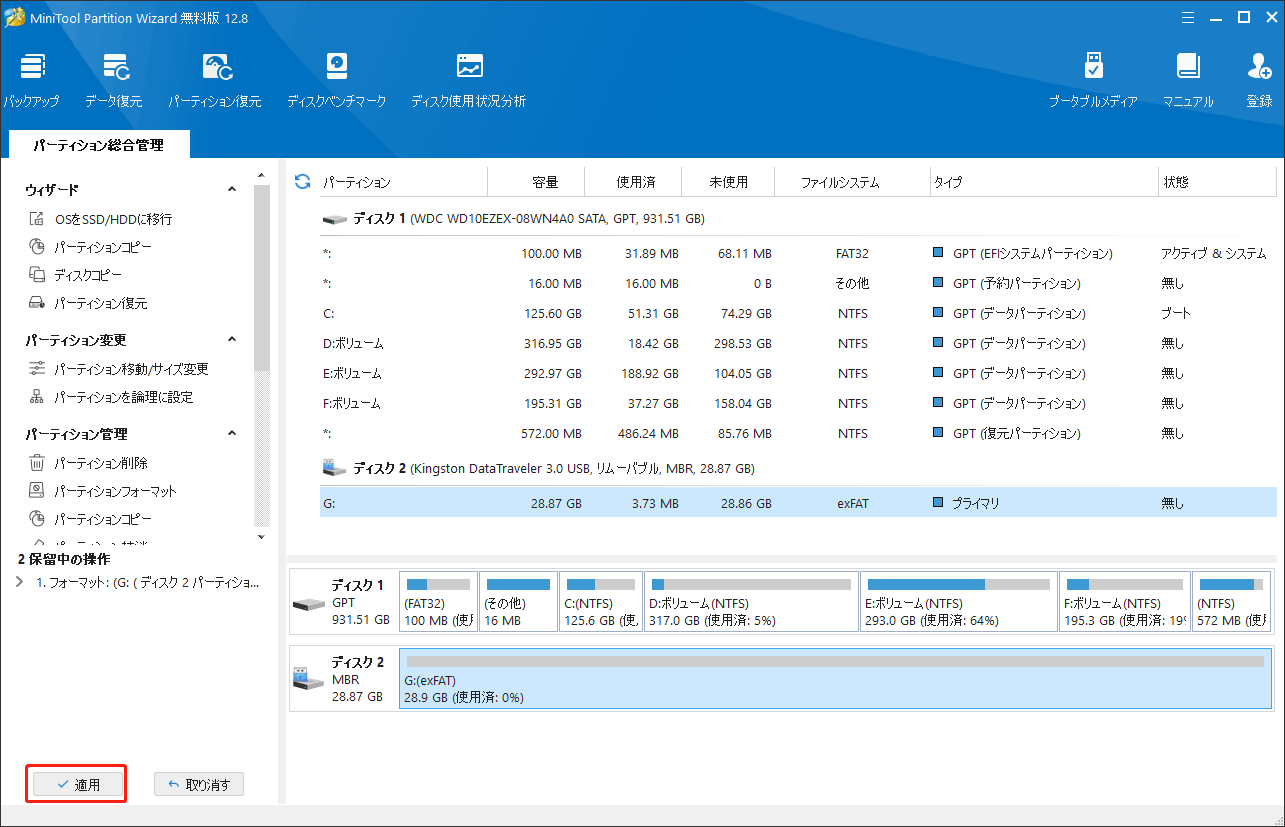Viewport: 1285px width, 827px height.
Task: Click C:(NTFS) block in disk map
Action: pyautogui.click(x=601, y=602)
